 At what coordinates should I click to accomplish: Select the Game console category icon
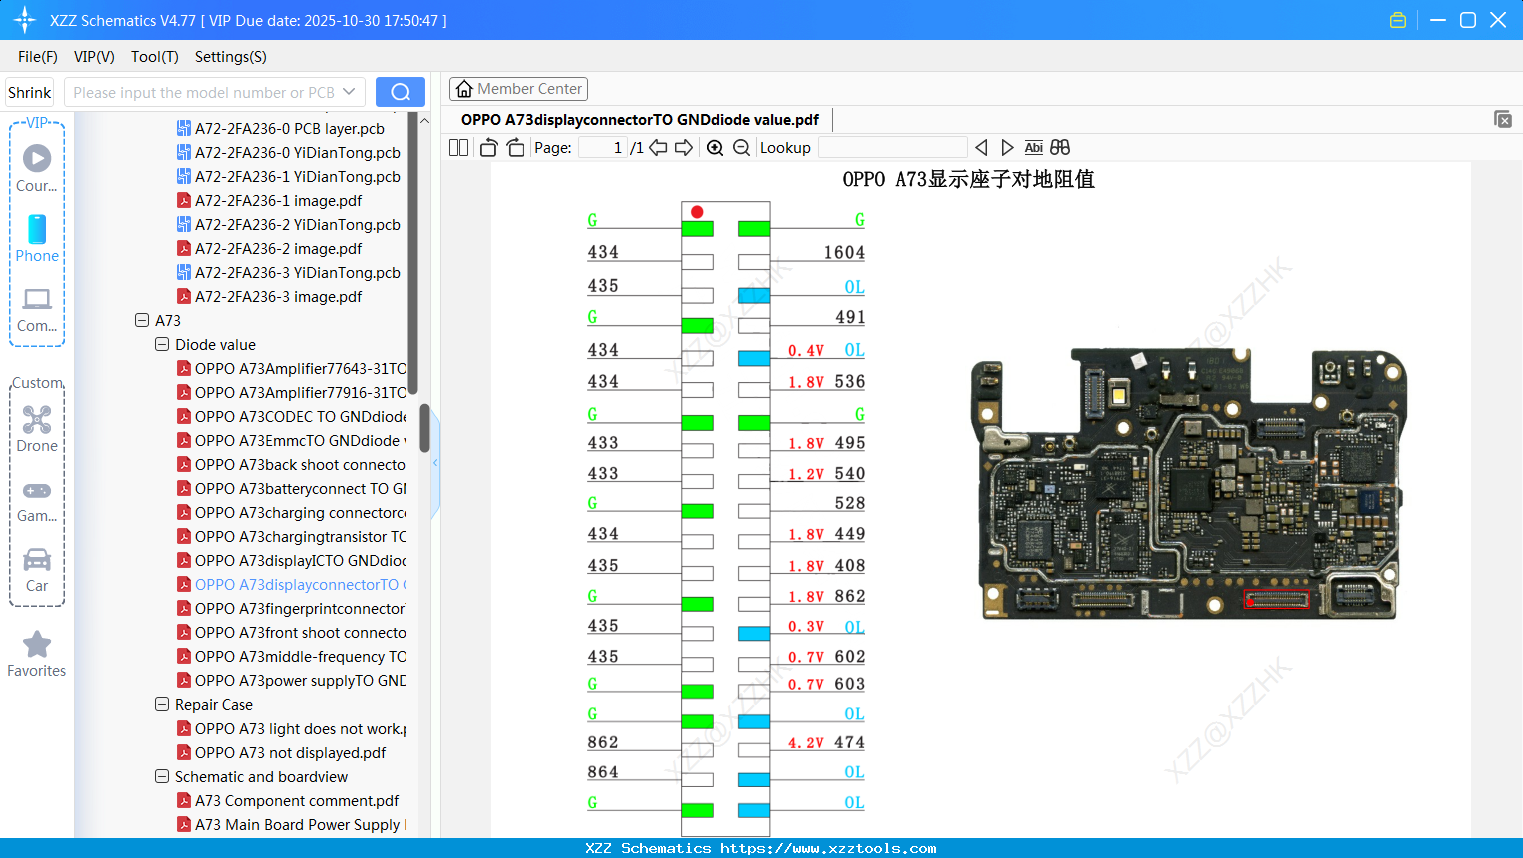tap(37, 501)
